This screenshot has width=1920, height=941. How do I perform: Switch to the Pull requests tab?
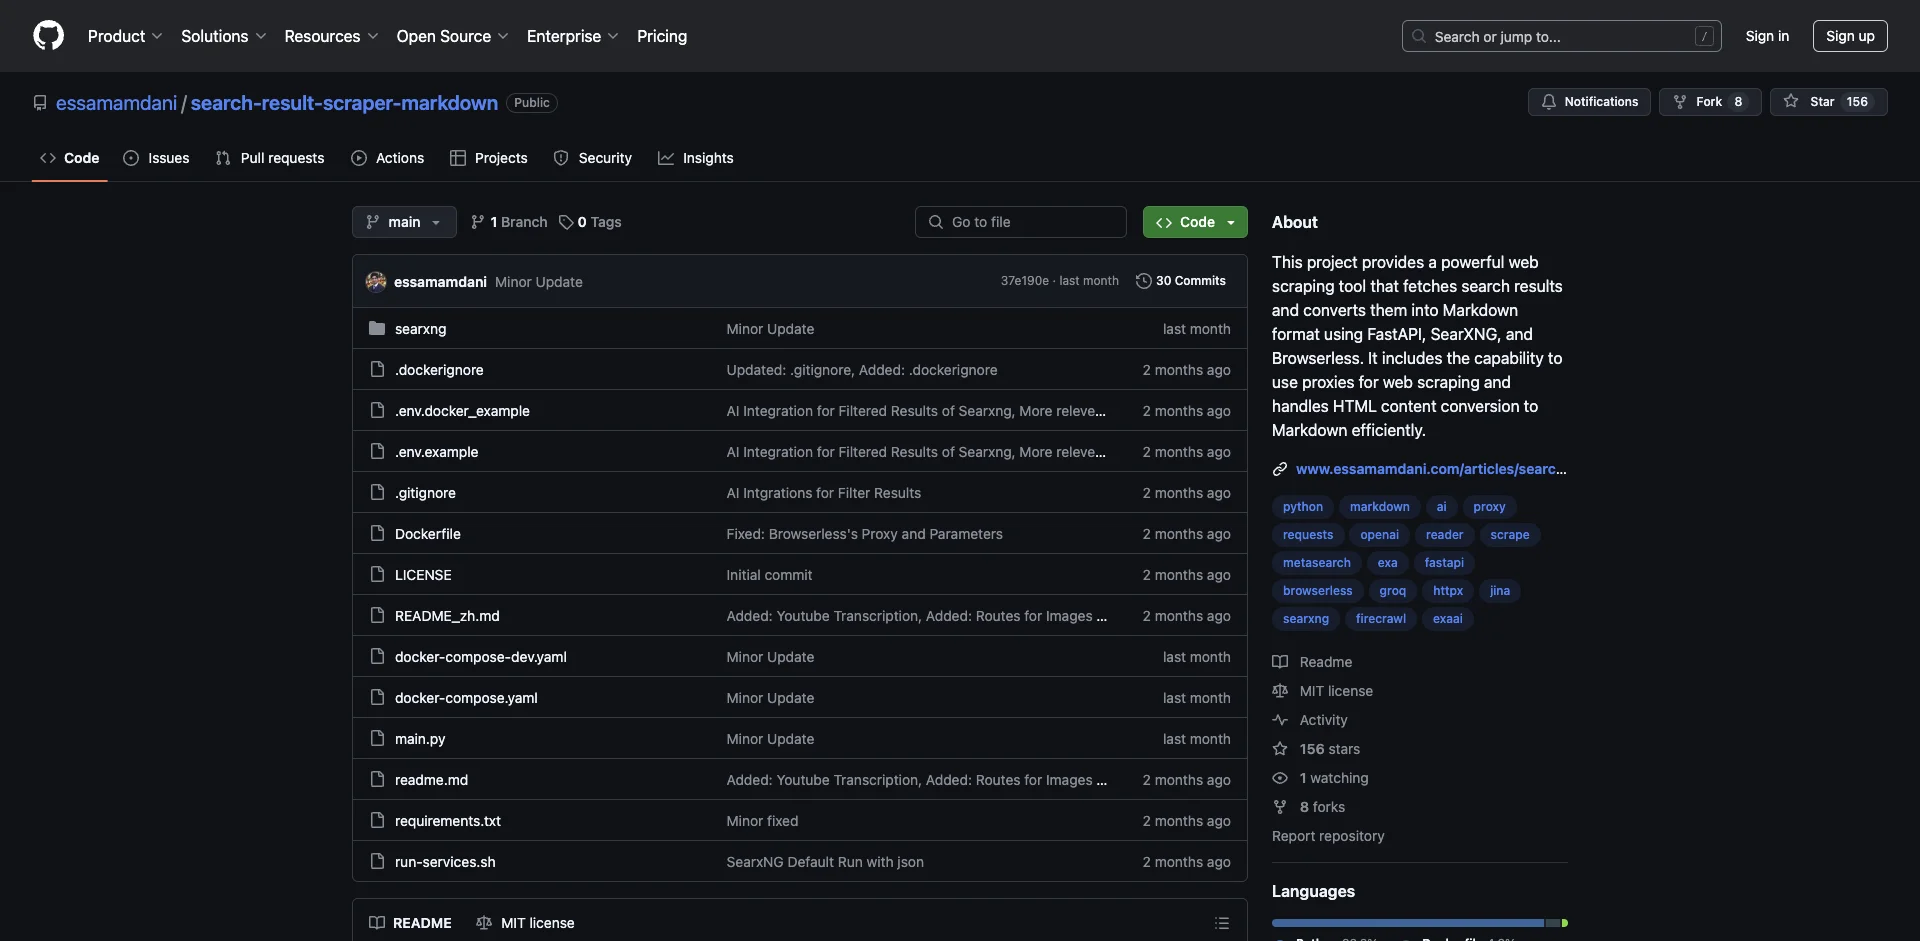[x=270, y=158]
